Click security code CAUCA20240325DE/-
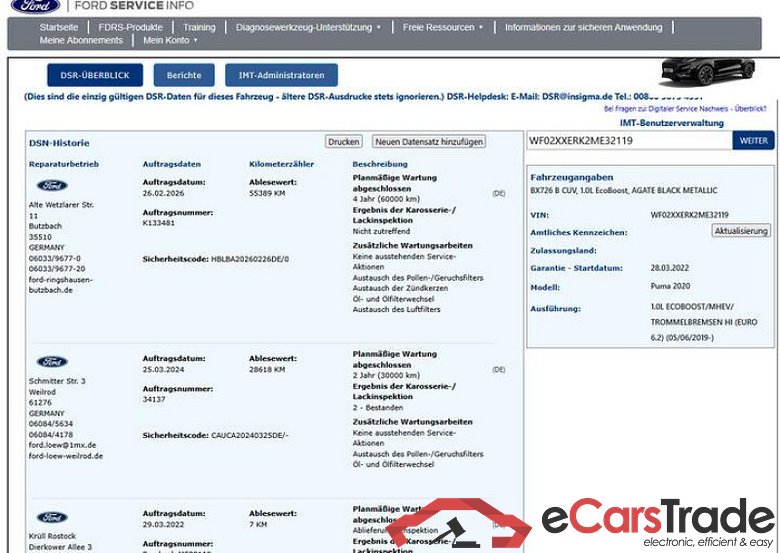 [250, 435]
